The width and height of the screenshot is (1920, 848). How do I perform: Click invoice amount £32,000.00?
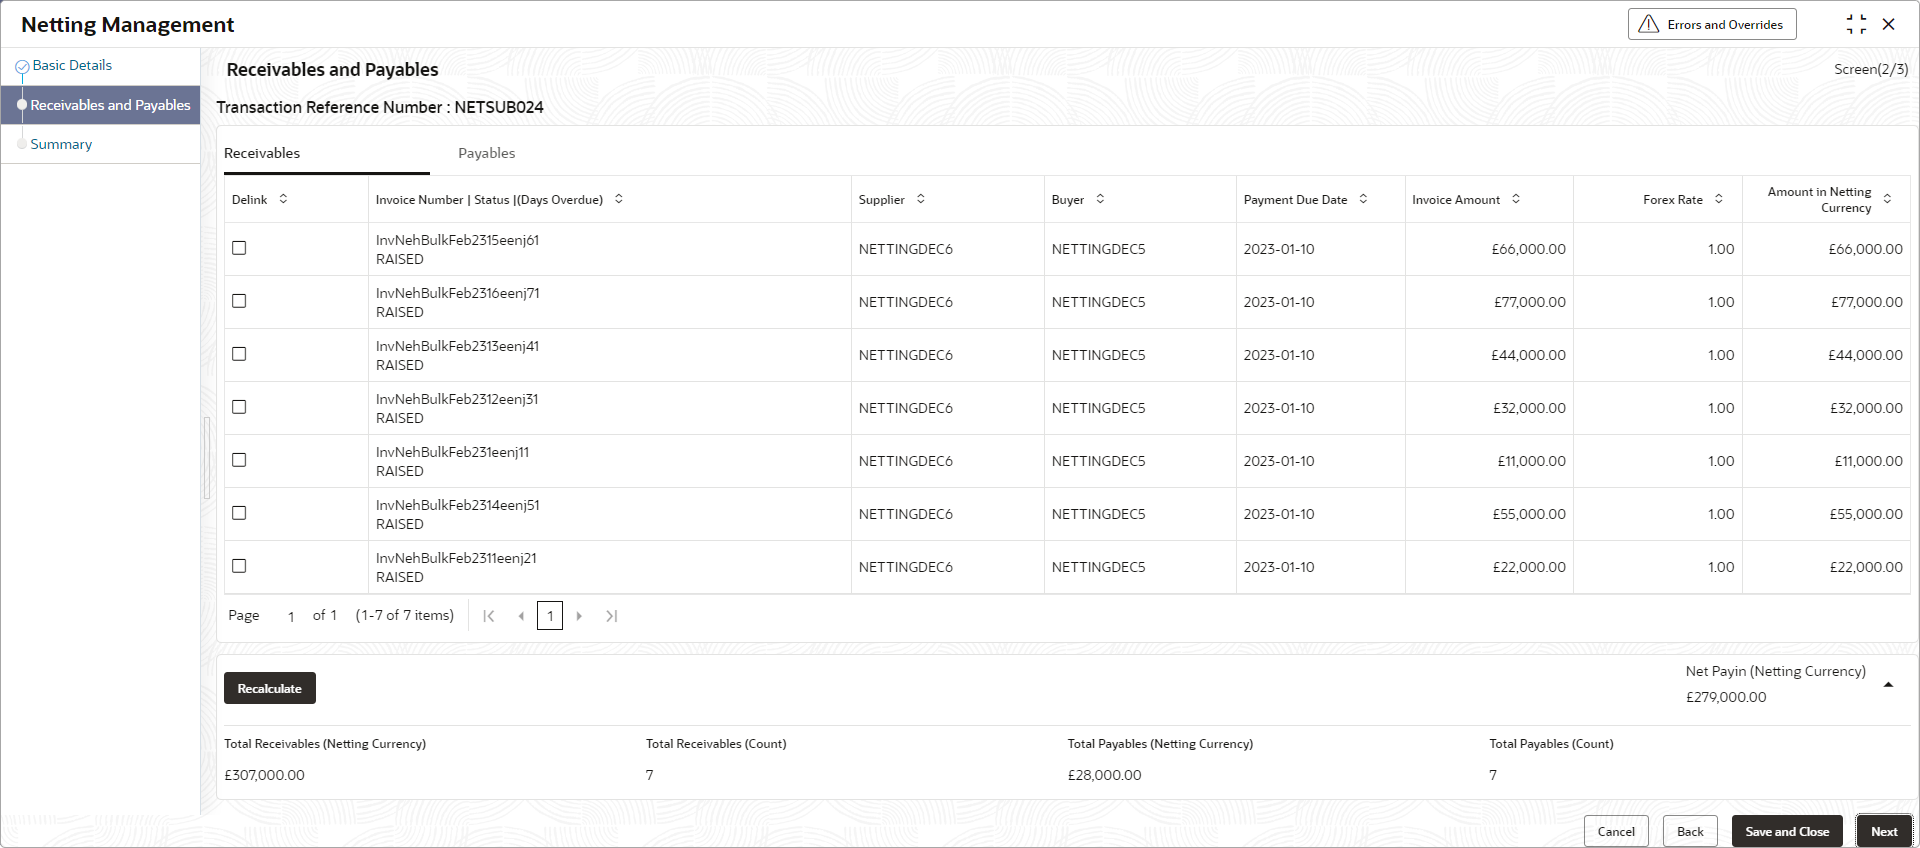coord(1529,408)
